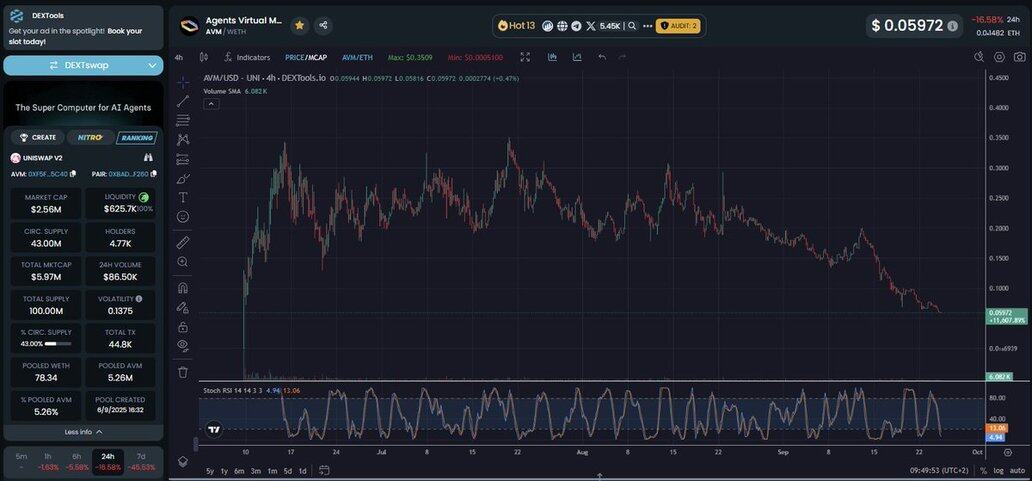Open the RANKING section

tap(137, 138)
